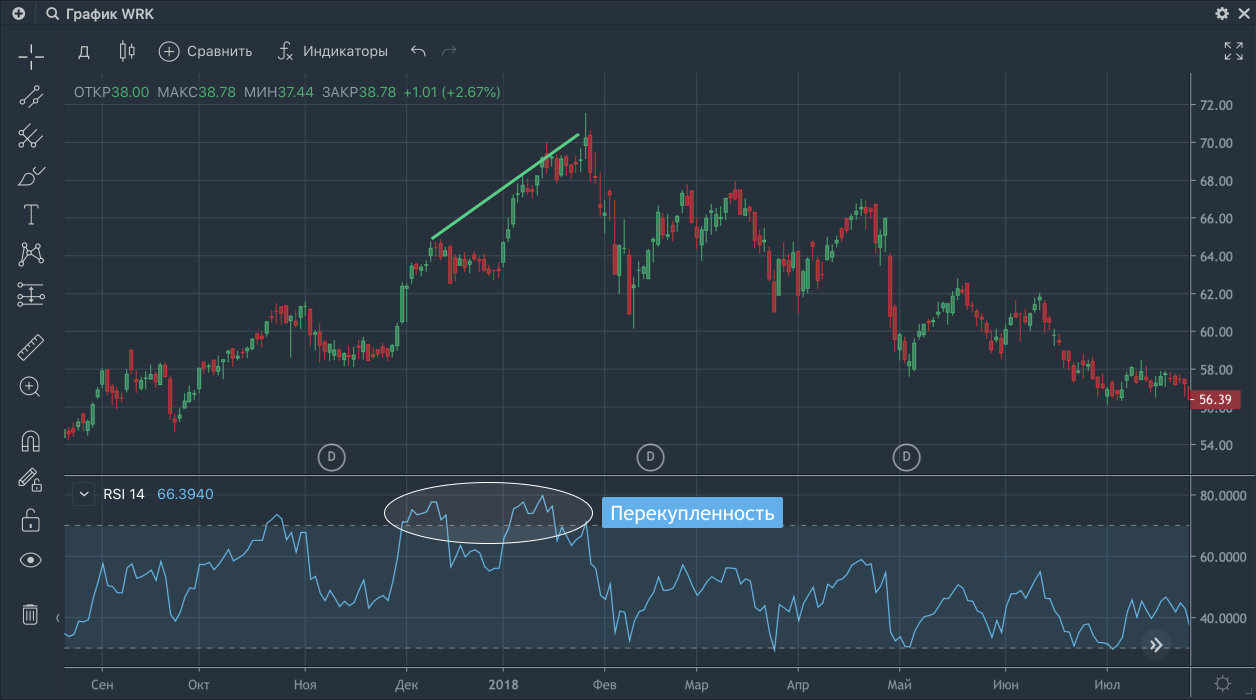The height and width of the screenshot is (700, 1256).
Task: Click the ЗАКР closing price value 38.78
Action: click(x=377, y=92)
